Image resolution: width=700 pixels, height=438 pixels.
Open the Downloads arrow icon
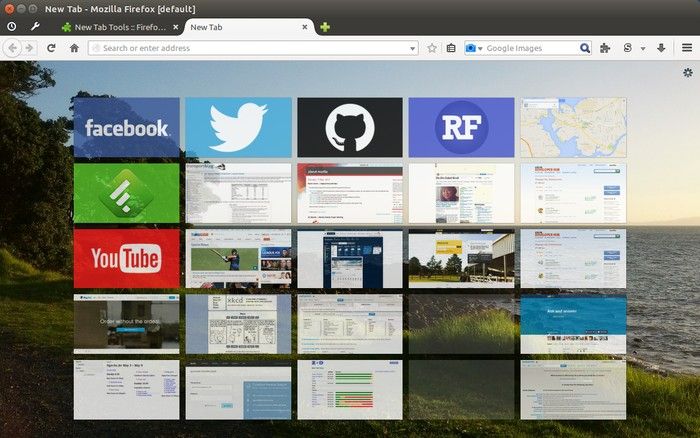coord(661,48)
